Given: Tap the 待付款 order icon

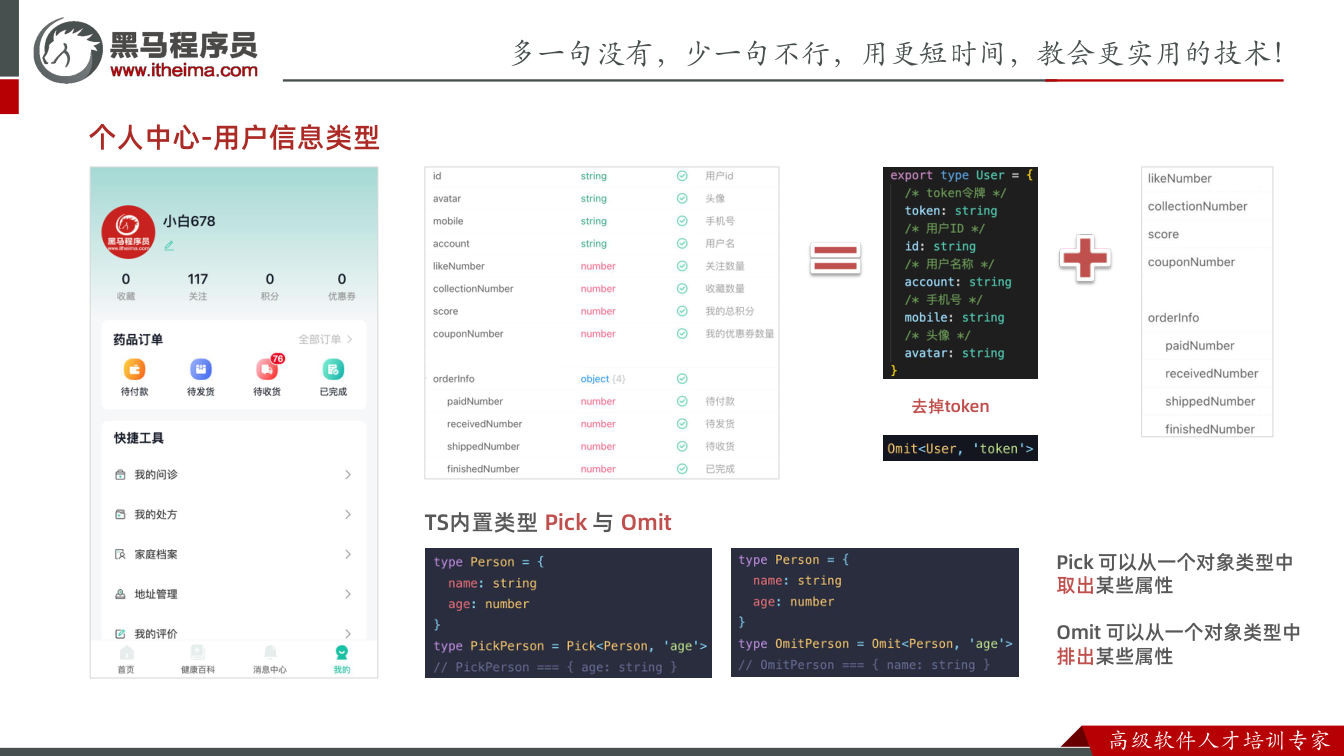Looking at the screenshot, I should point(134,369).
